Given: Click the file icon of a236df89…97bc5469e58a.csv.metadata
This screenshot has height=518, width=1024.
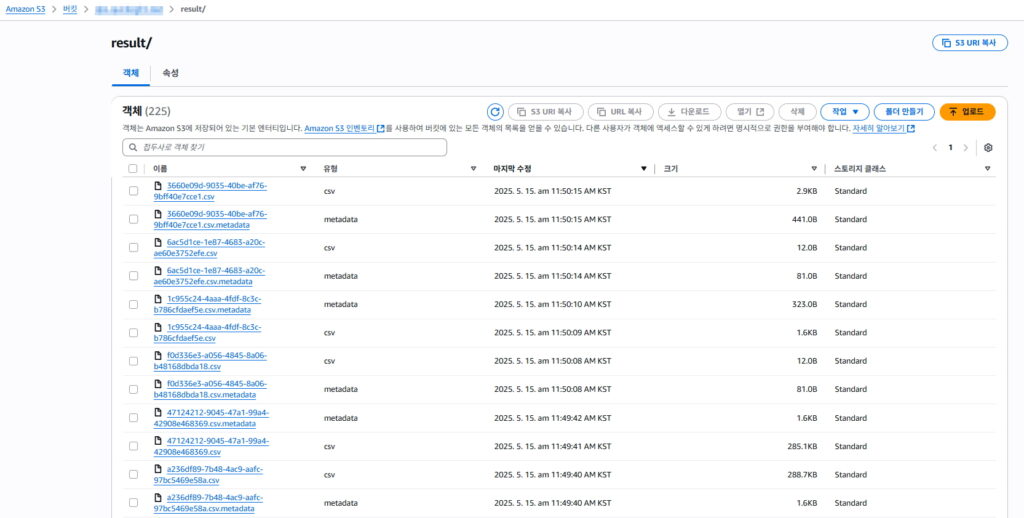Looking at the screenshot, I should pyautogui.click(x=157, y=497).
